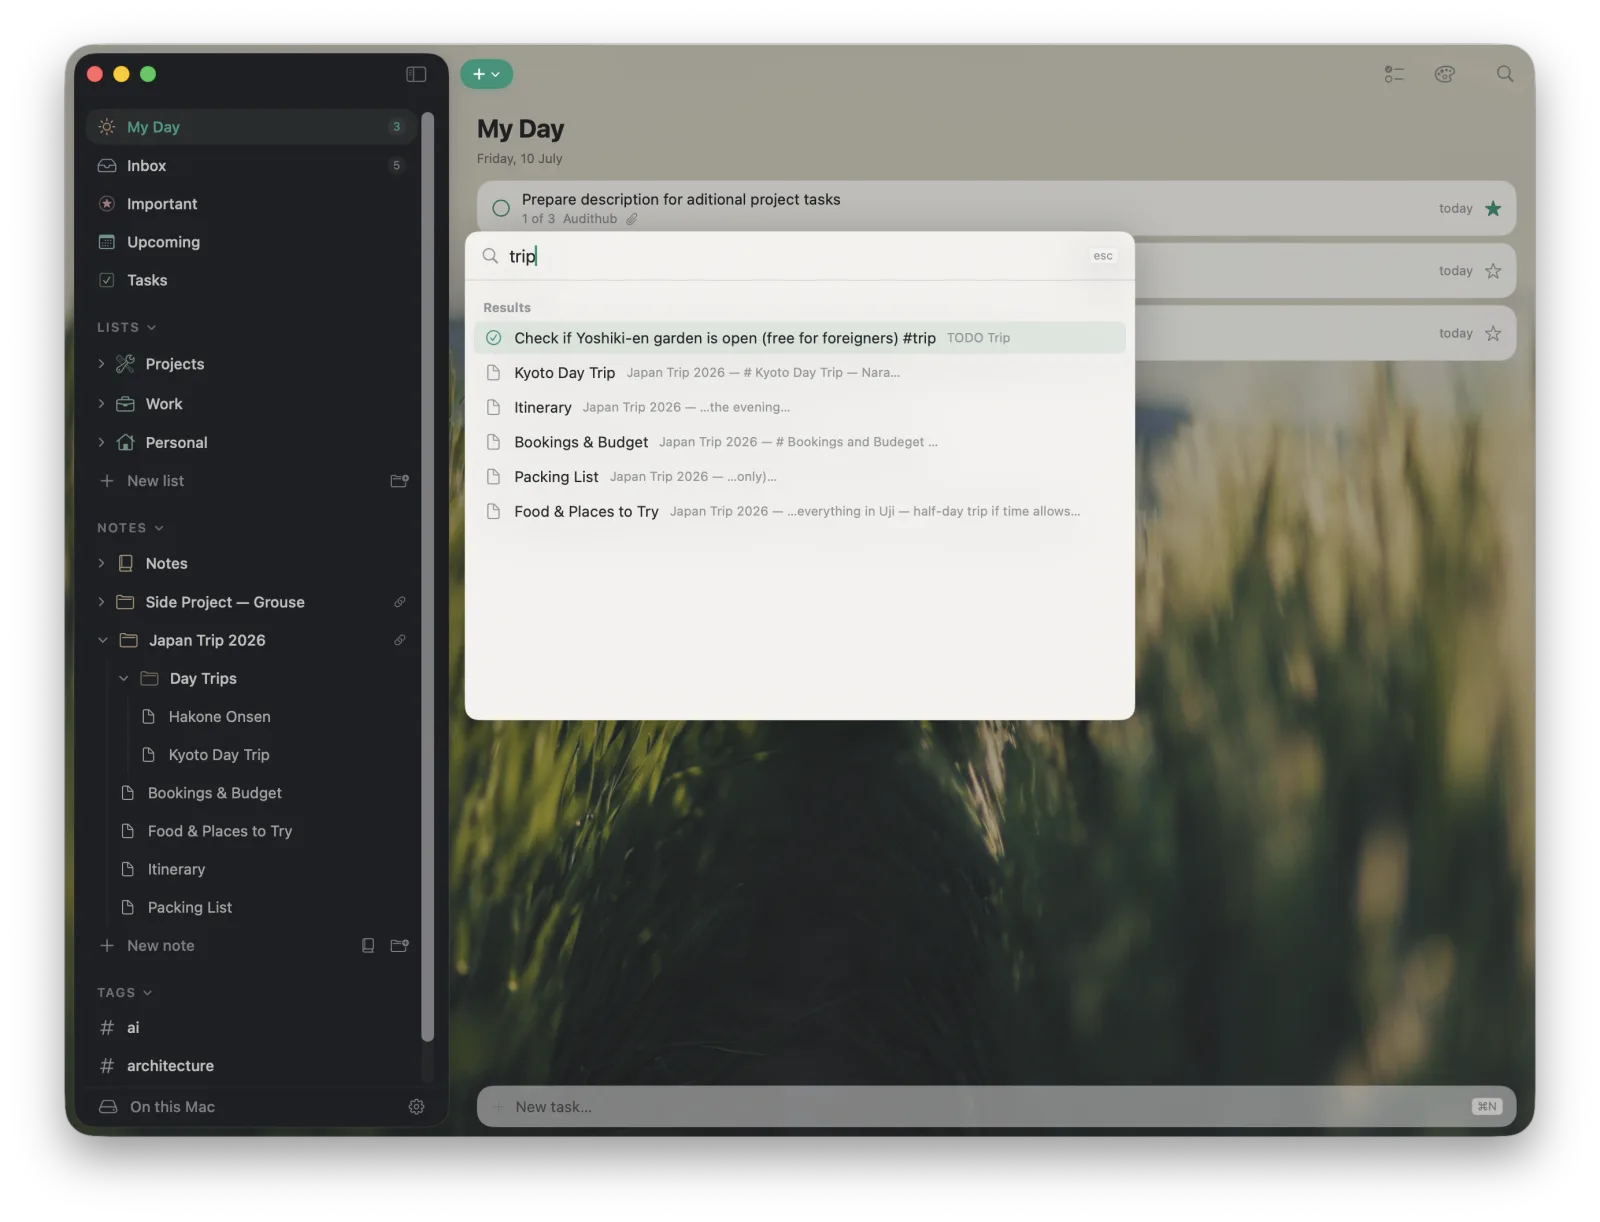Expand the Notes notebook
Screen dimensions: 1600x1222
point(101,564)
